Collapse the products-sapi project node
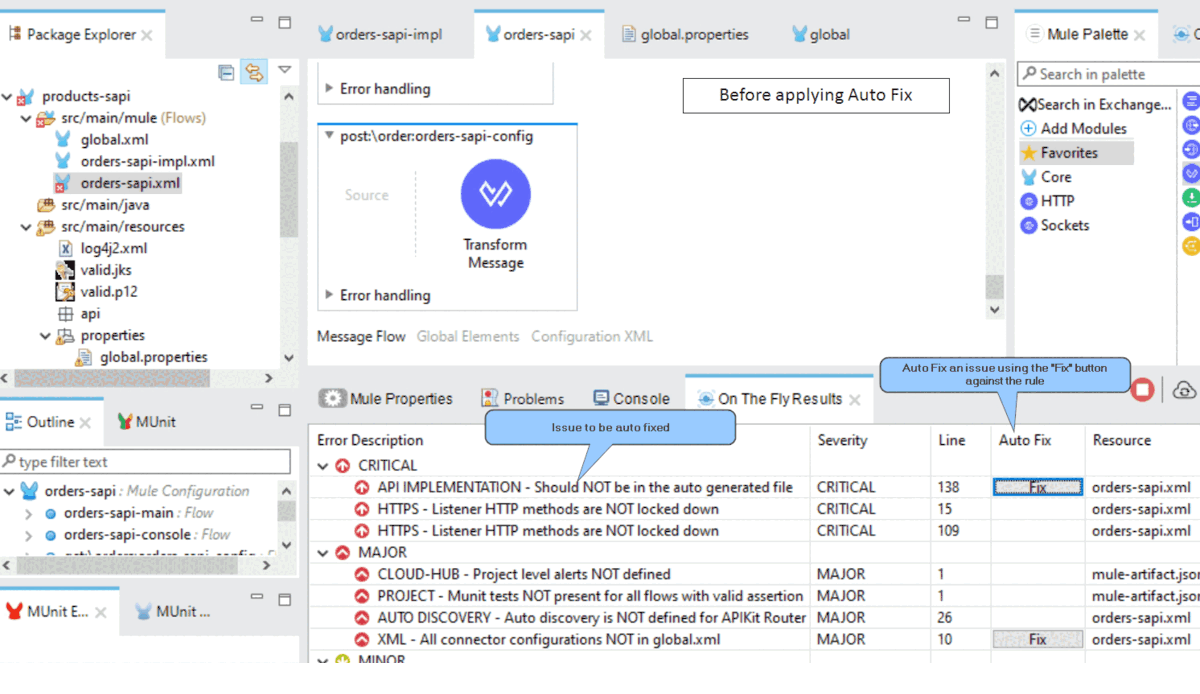1200x694 pixels. (x=7, y=97)
